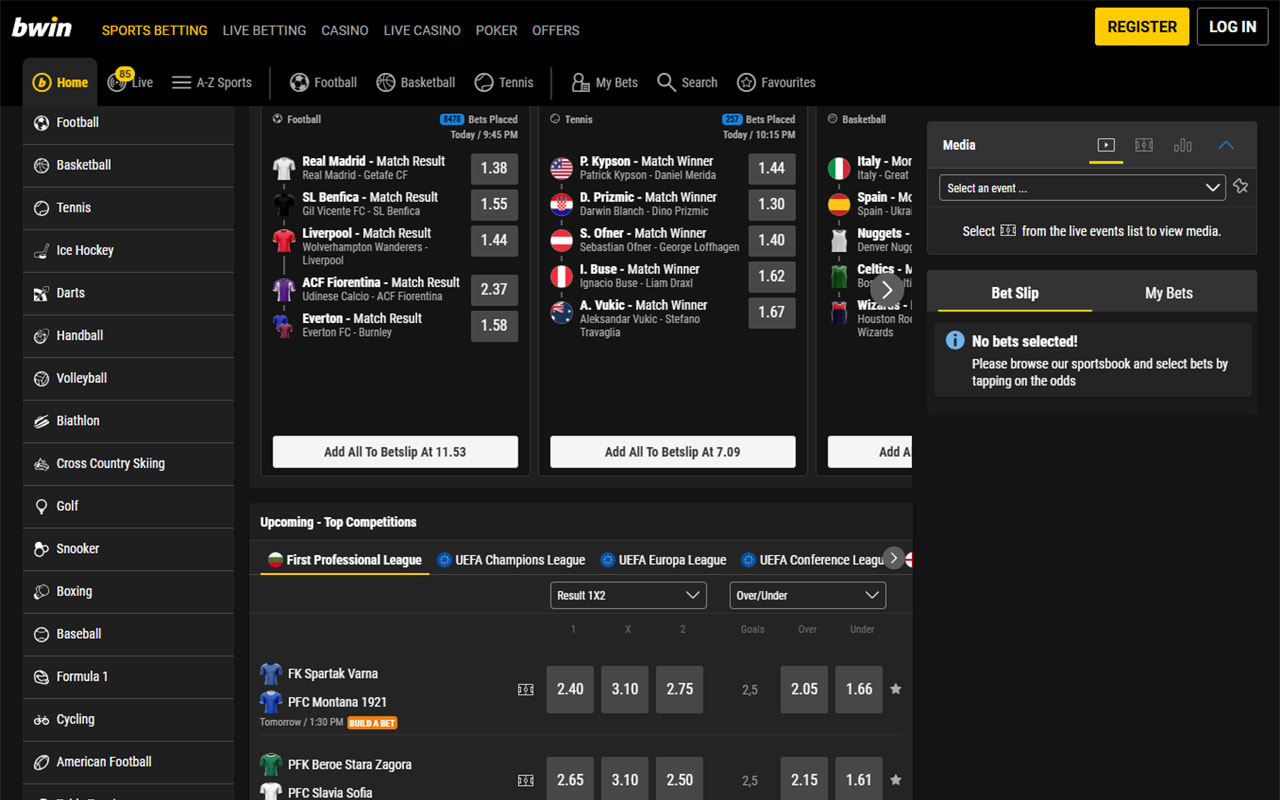The width and height of the screenshot is (1280, 800).
Task: Select Spartak Varna home win odds 2.40
Action: point(570,690)
